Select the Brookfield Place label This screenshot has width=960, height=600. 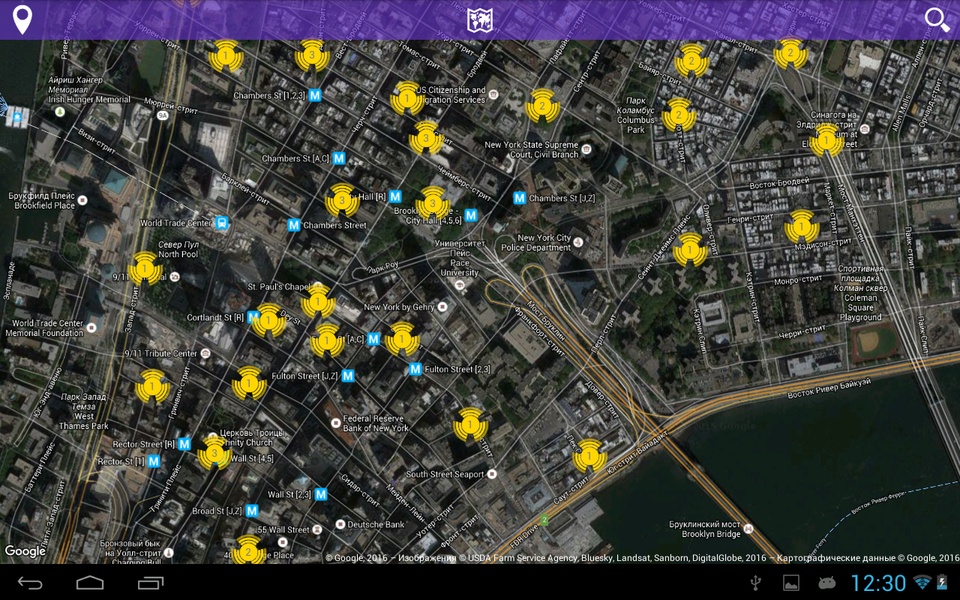42,200
